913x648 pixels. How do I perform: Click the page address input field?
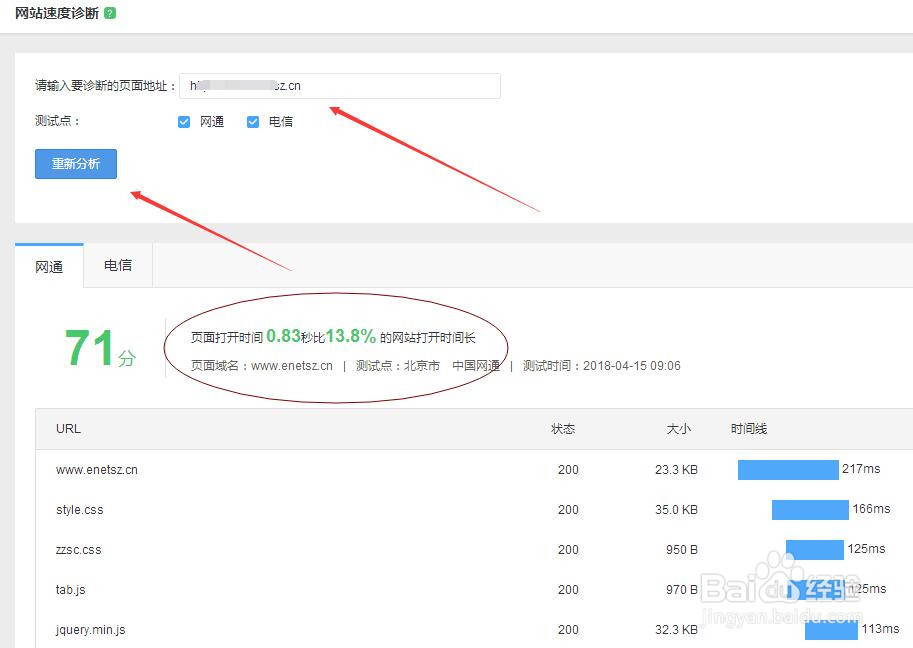[x=339, y=86]
